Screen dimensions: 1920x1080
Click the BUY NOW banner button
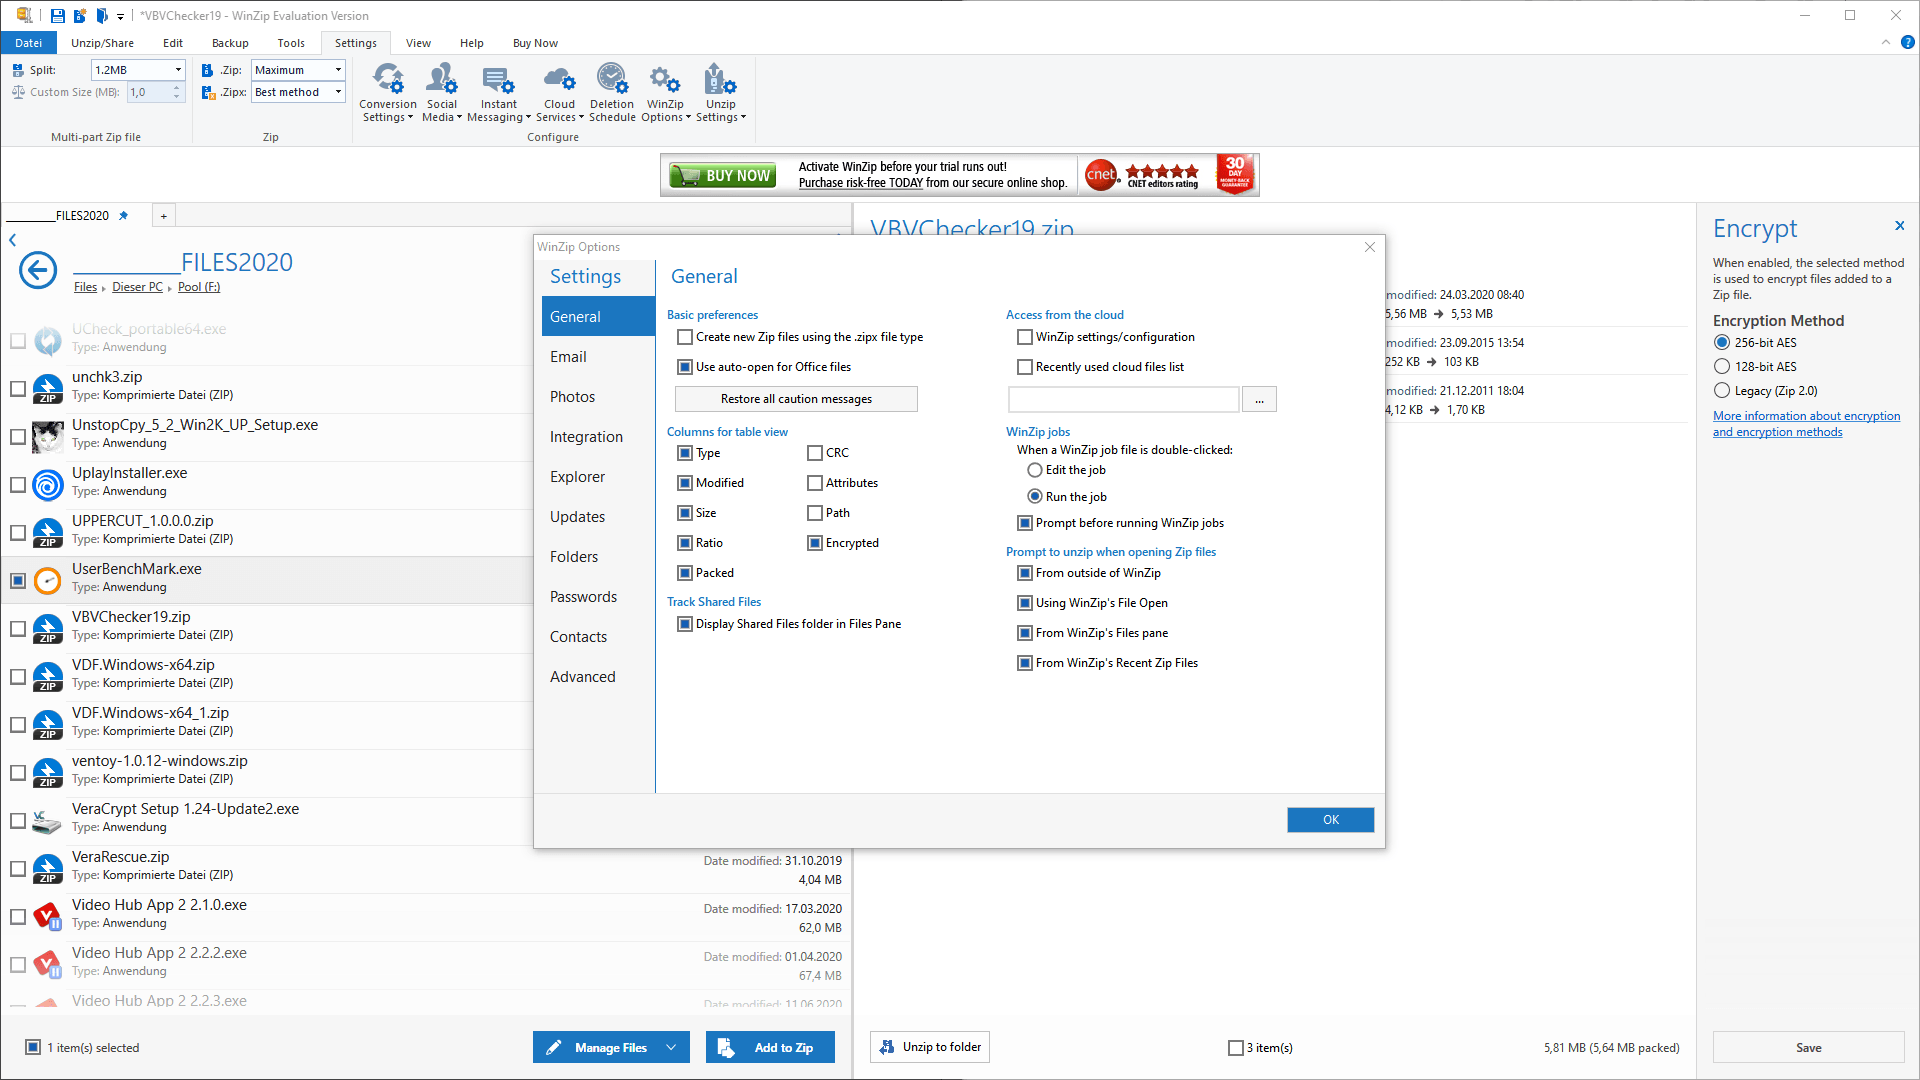tap(723, 175)
